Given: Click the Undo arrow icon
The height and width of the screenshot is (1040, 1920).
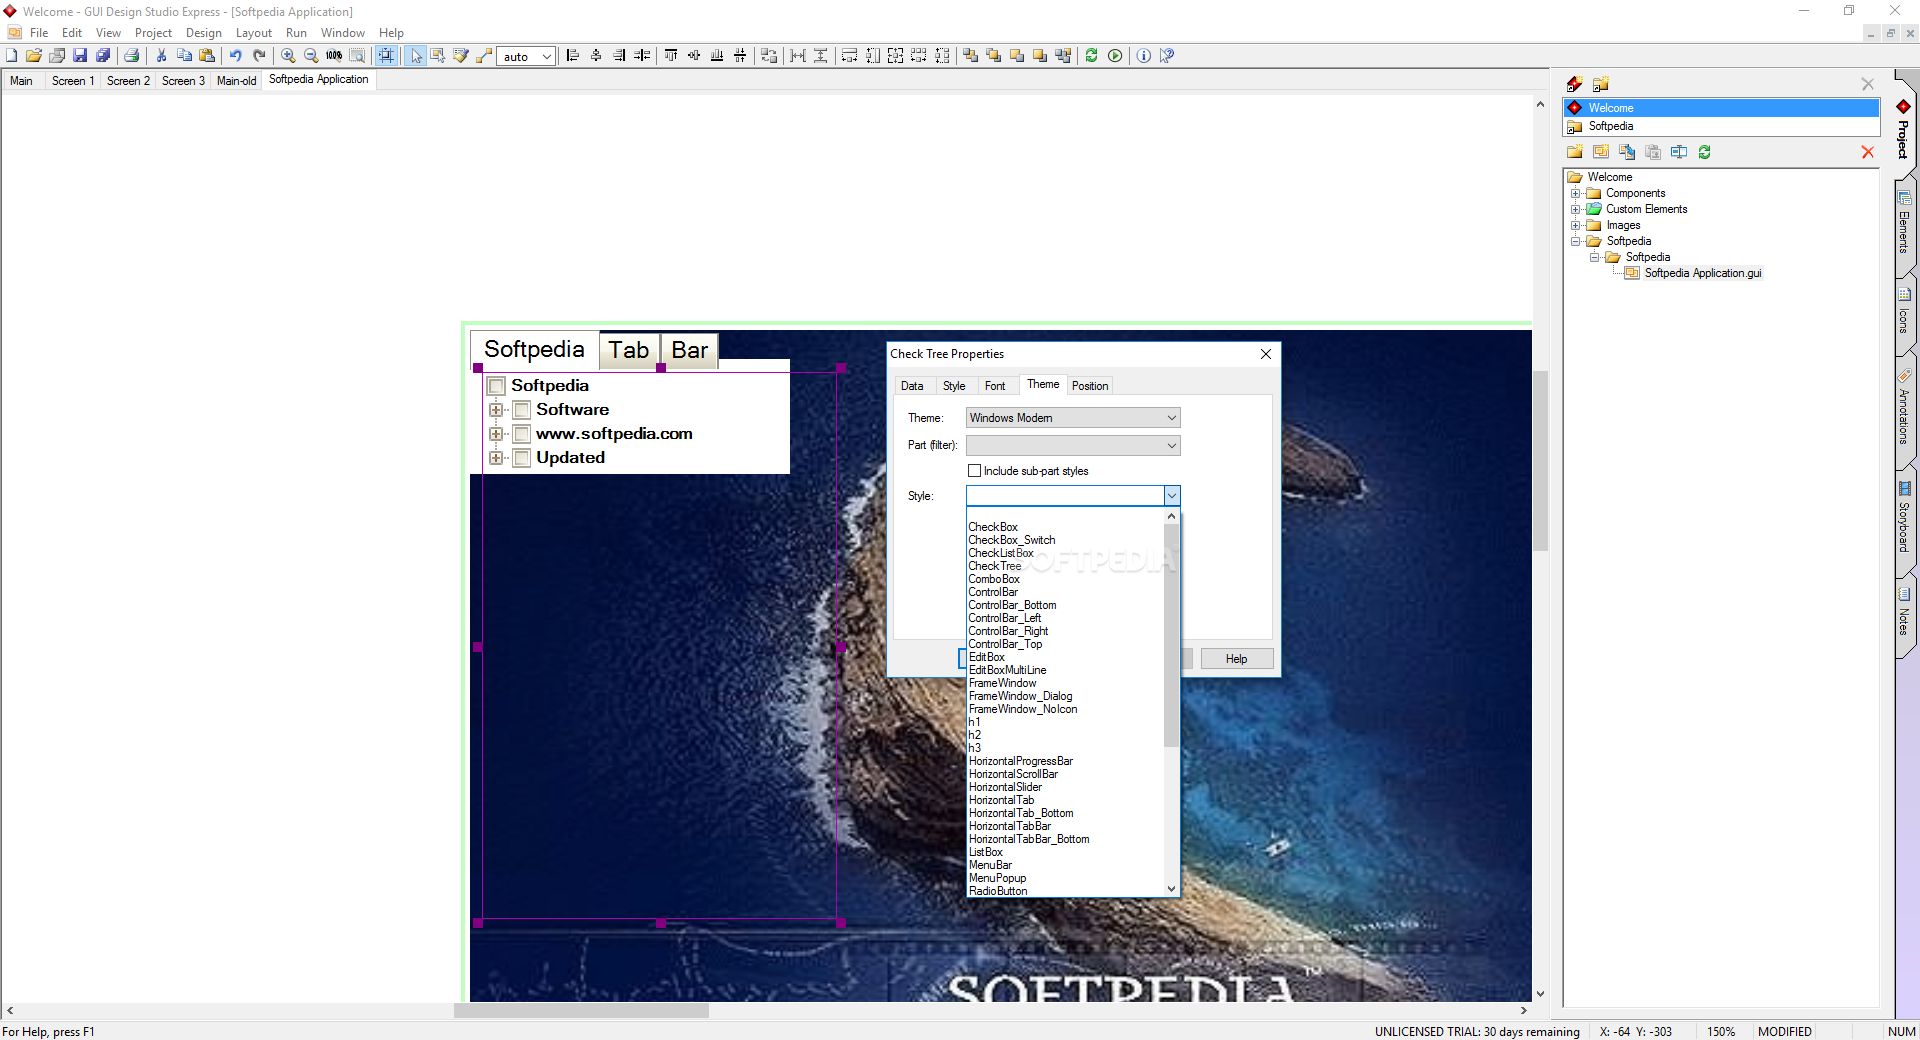Looking at the screenshot, I should tap(235, 56).
